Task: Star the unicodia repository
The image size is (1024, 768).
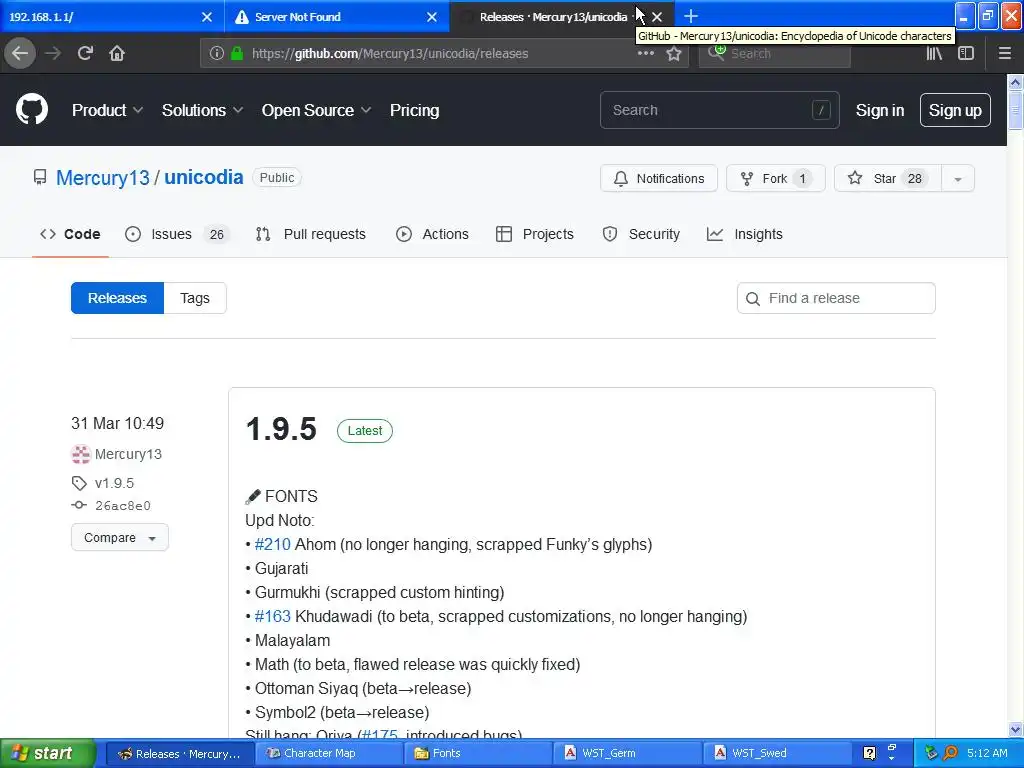Action: point(888,178)
